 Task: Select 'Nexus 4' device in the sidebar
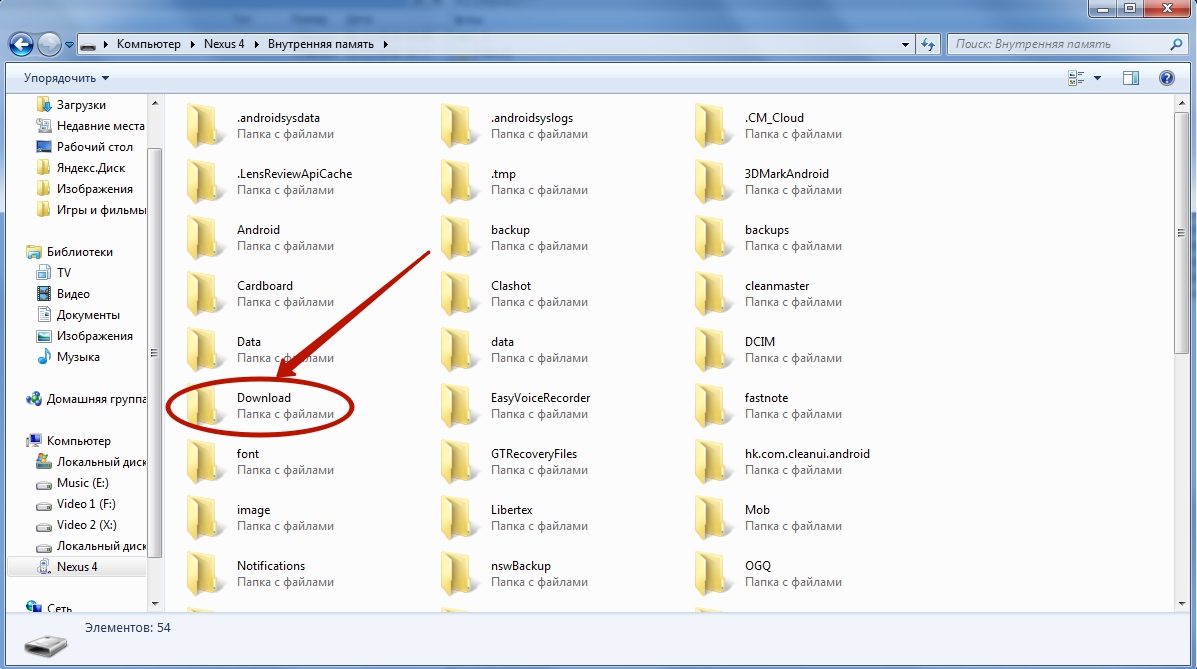click(x=77, y=567)
